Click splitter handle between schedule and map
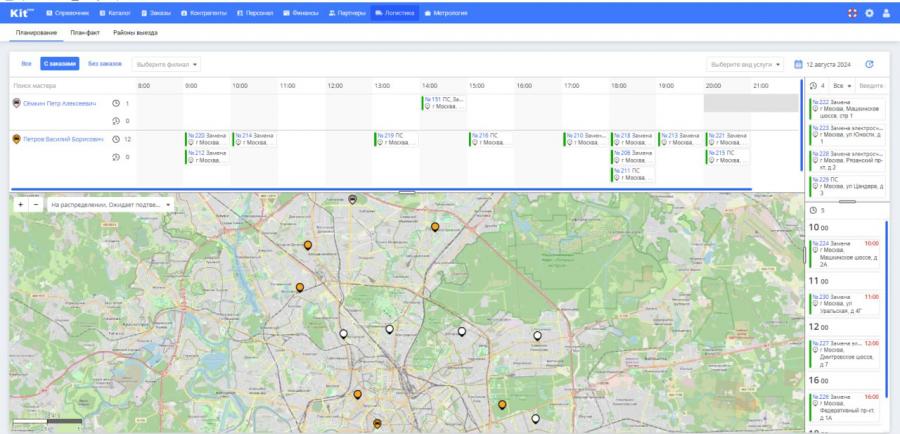Viewport: 900px width, 434px height. [x=407, y=192]
